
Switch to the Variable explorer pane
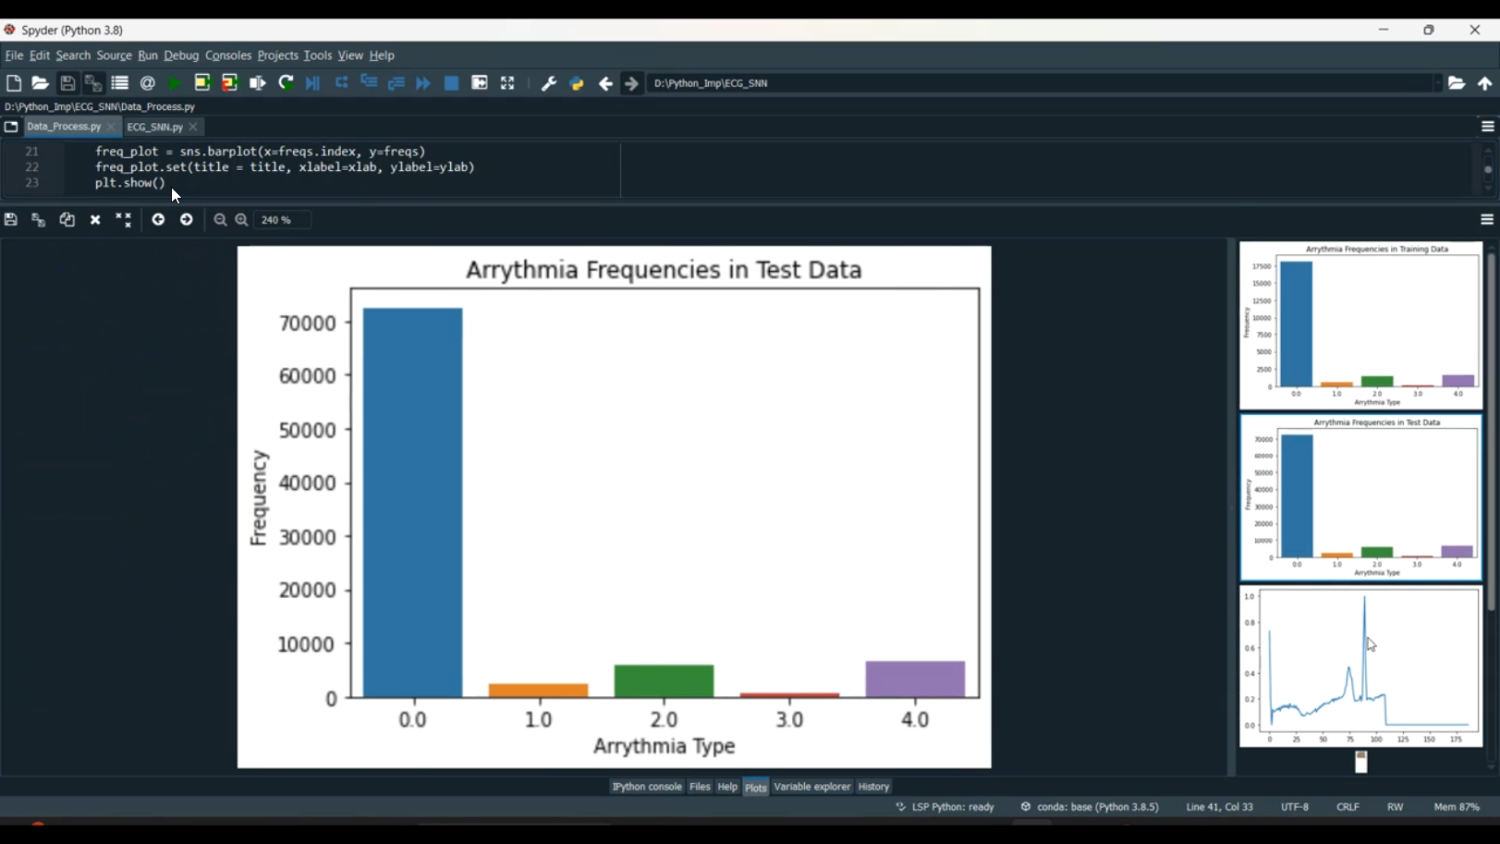811,787
